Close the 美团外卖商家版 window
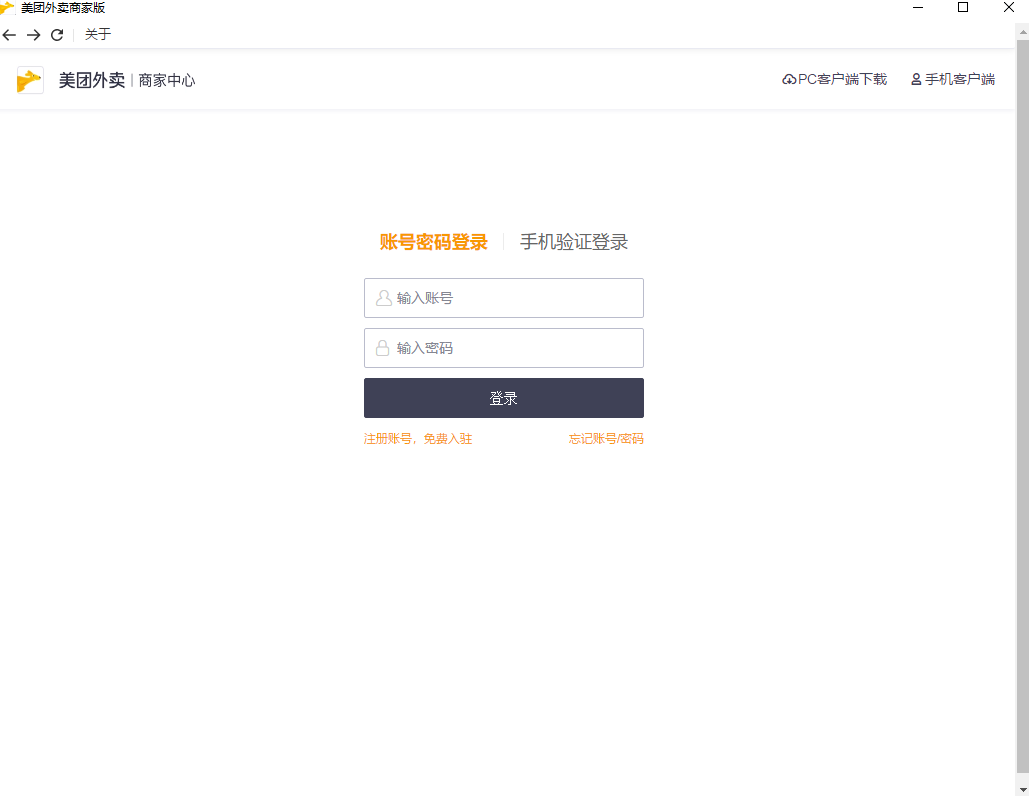 [x=1009, y=8]
